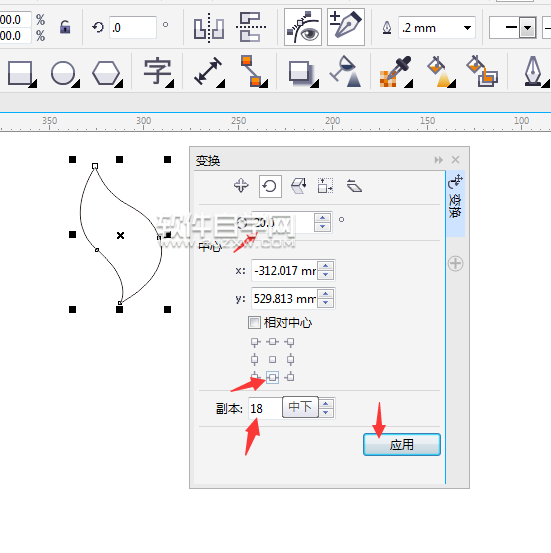Toggle the lock ratio padlock
The width and height of the screenshot is (551, 553).
point(65,28)
